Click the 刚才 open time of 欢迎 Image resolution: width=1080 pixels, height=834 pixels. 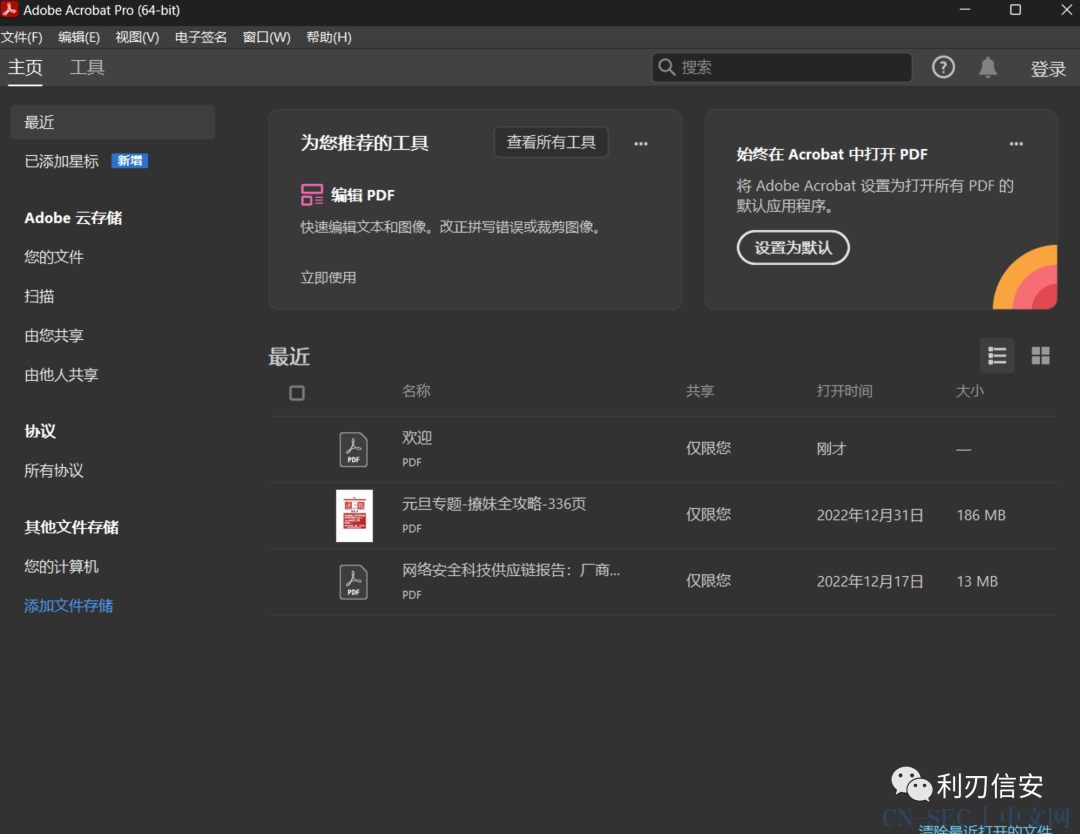coord(831,449)
